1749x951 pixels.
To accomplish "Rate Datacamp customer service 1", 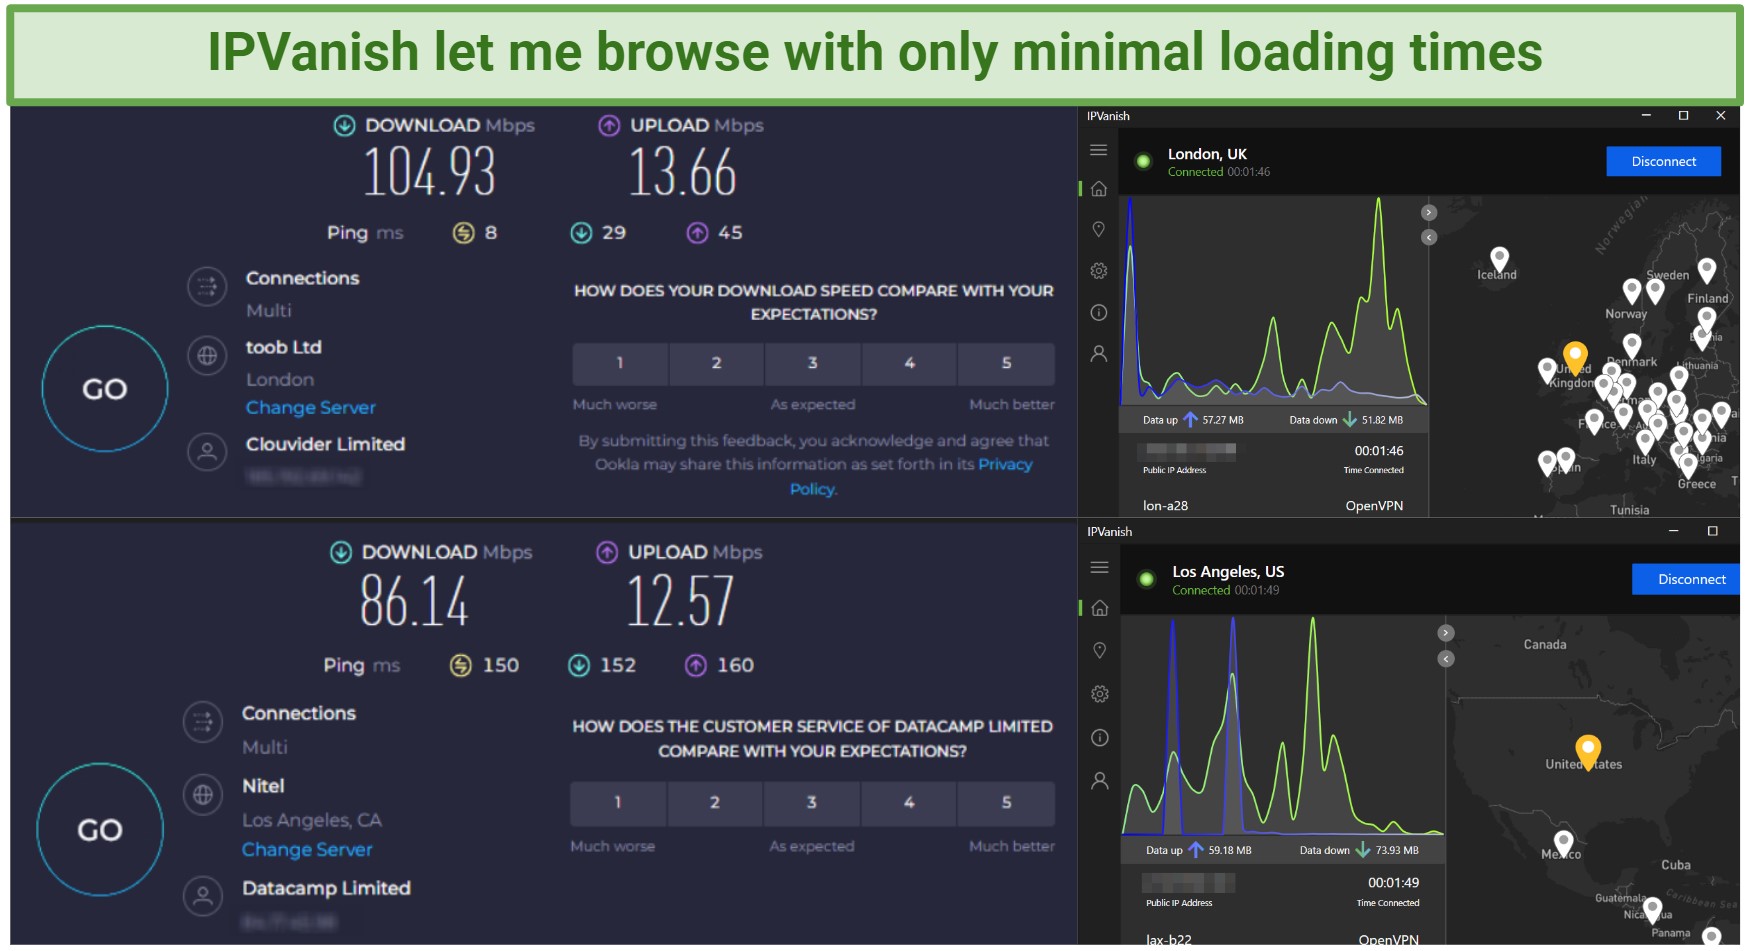I will pyautogui.click(x=618, y=803).
